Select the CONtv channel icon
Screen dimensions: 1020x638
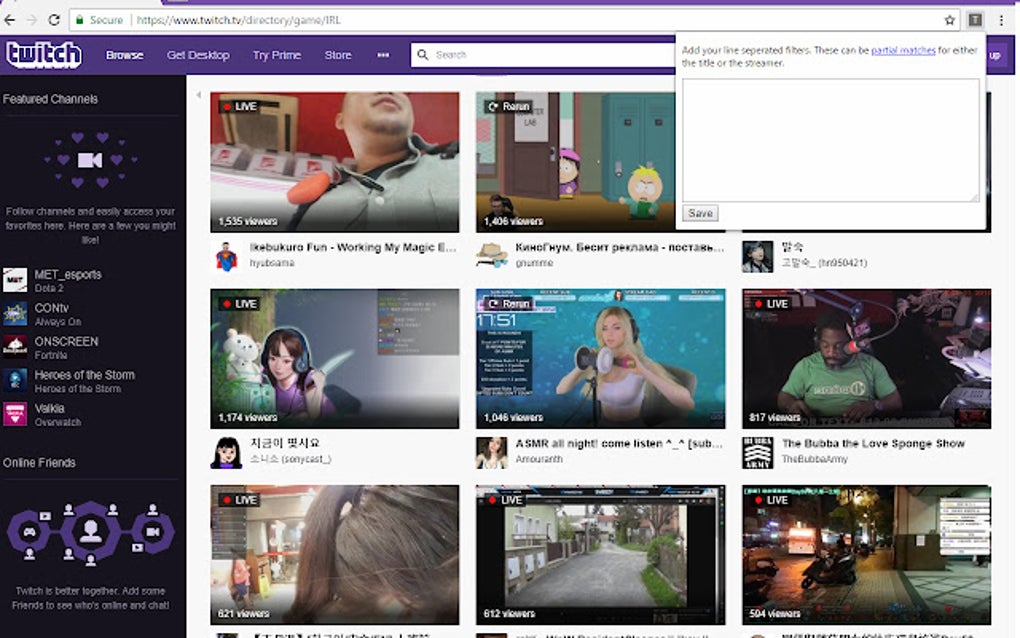click(x=15, y=314)
